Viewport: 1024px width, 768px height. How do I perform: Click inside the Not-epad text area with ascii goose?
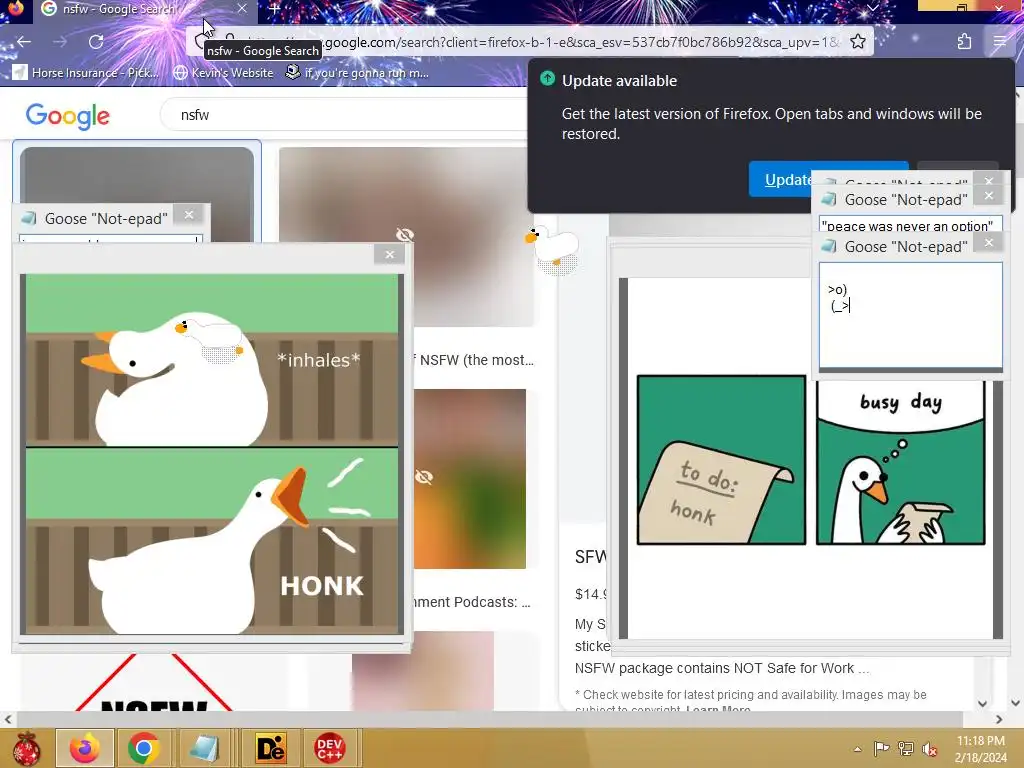point(910,315)
